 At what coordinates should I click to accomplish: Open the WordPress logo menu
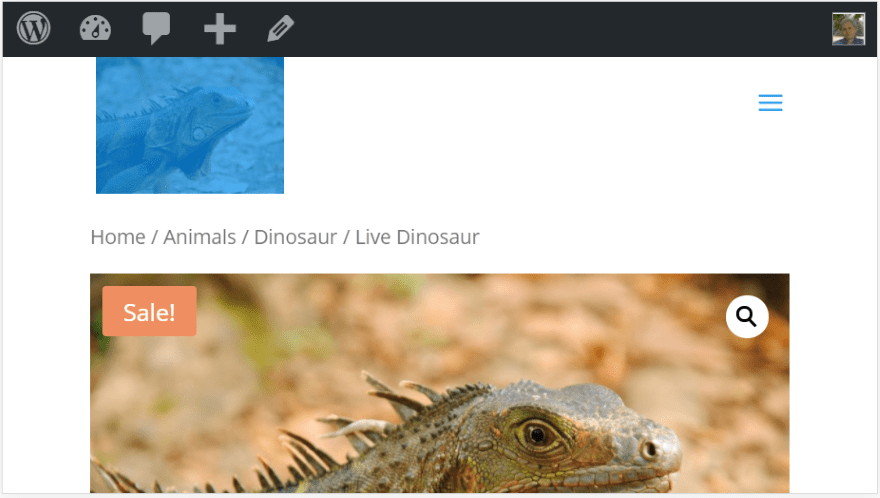pyautogui.click(x=34, y=28)
